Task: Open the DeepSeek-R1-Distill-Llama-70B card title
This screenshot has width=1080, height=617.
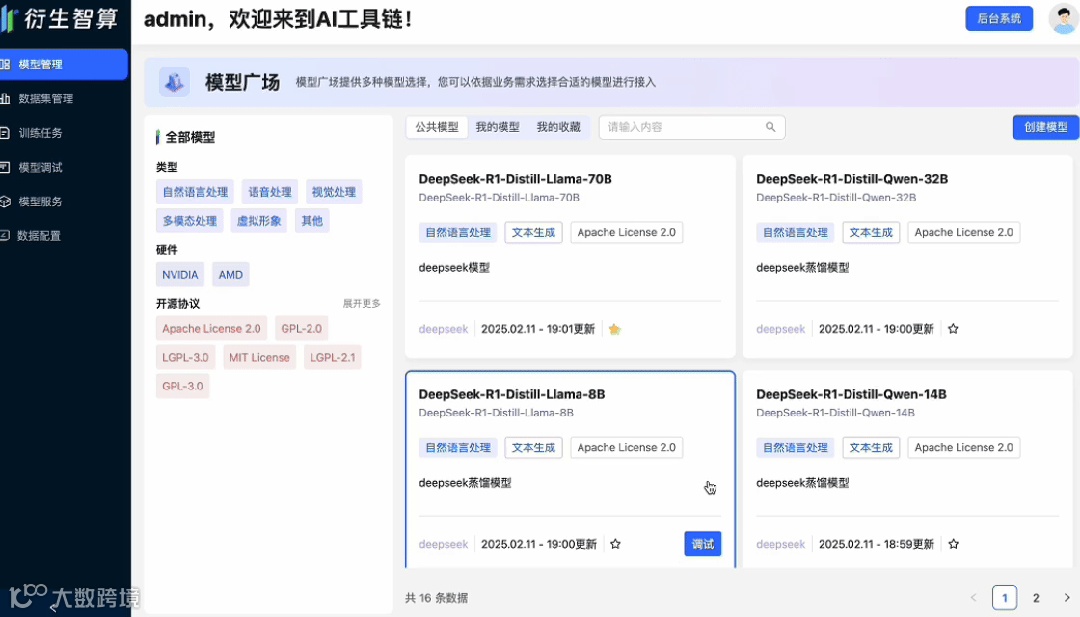Action: point(515,179)
